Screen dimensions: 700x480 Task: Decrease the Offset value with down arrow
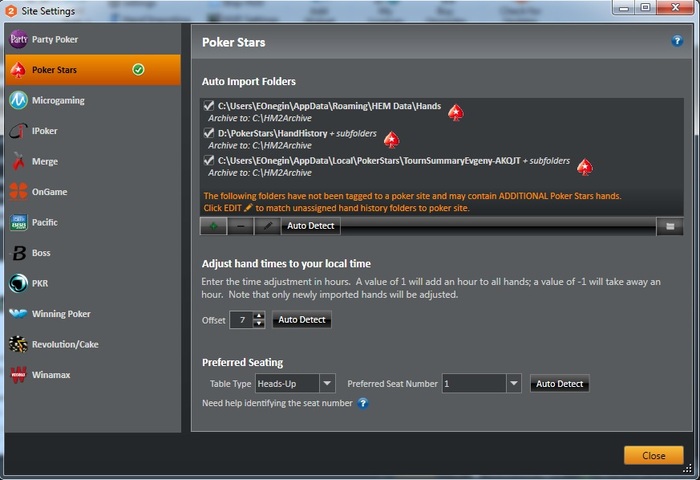tap(259, 324)
